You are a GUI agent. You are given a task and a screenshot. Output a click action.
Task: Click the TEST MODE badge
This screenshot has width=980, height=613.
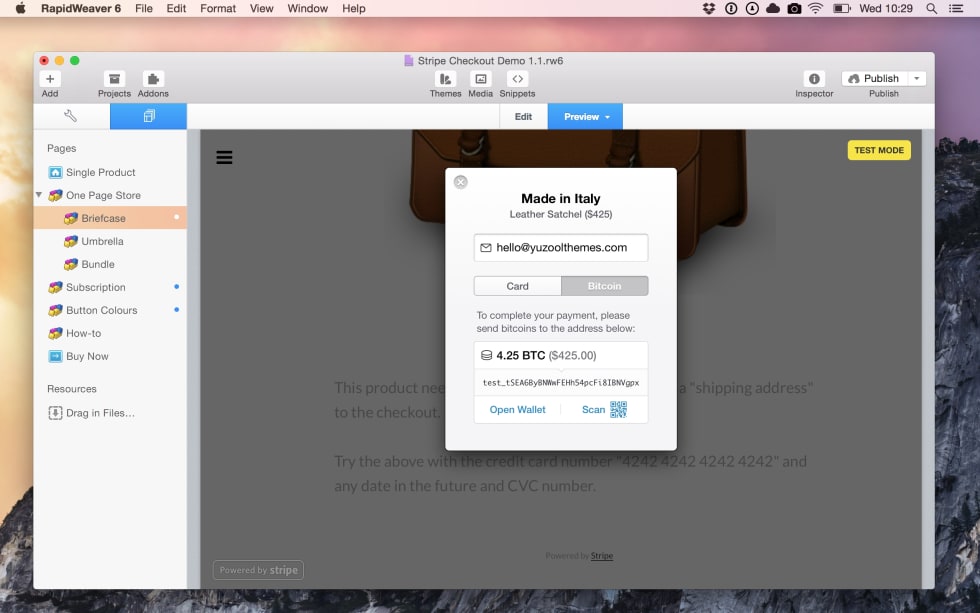click(x=879, y=150)
